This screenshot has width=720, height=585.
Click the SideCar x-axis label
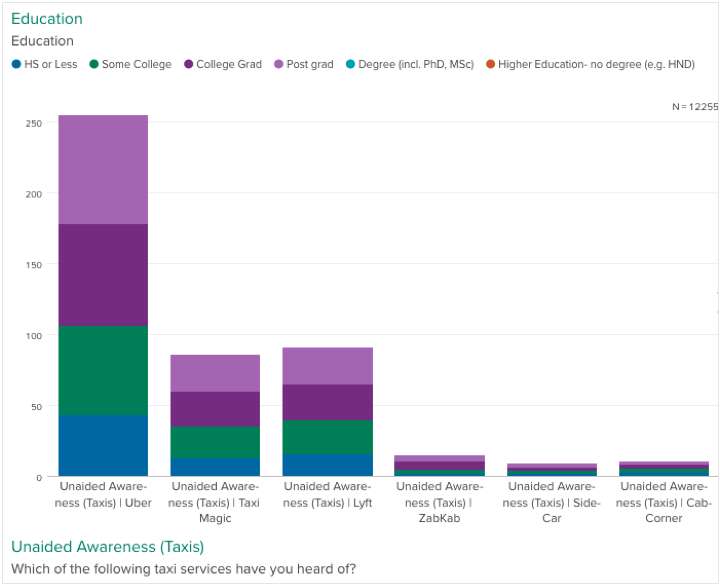(551, 502)
